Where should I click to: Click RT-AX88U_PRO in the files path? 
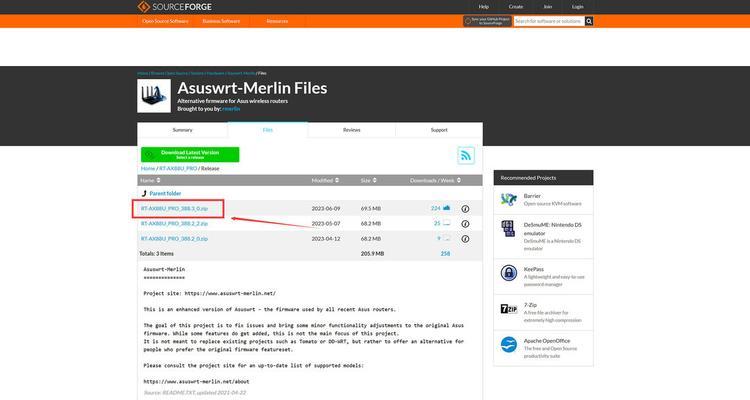(x=178, y=168)
